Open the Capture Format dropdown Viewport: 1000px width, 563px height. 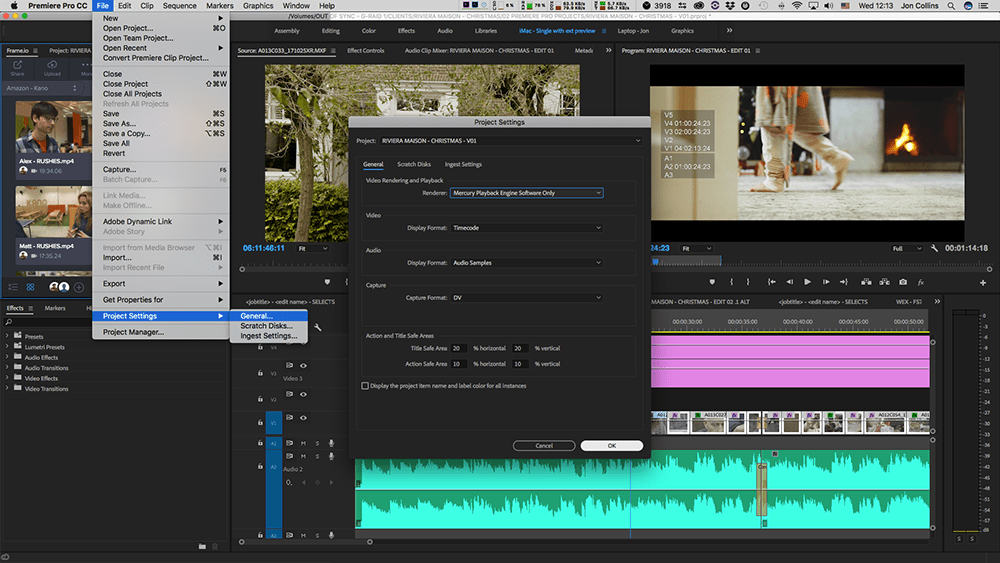[526, 298]
